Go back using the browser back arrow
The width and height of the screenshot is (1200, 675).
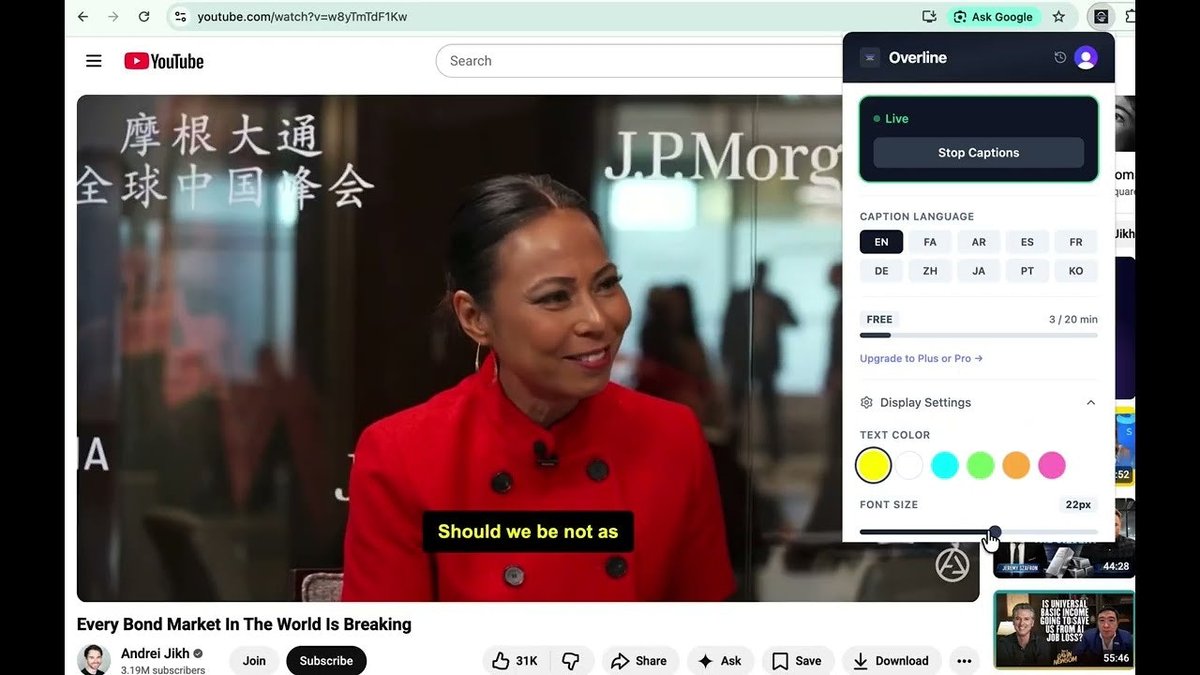click(x=83, y=17)
